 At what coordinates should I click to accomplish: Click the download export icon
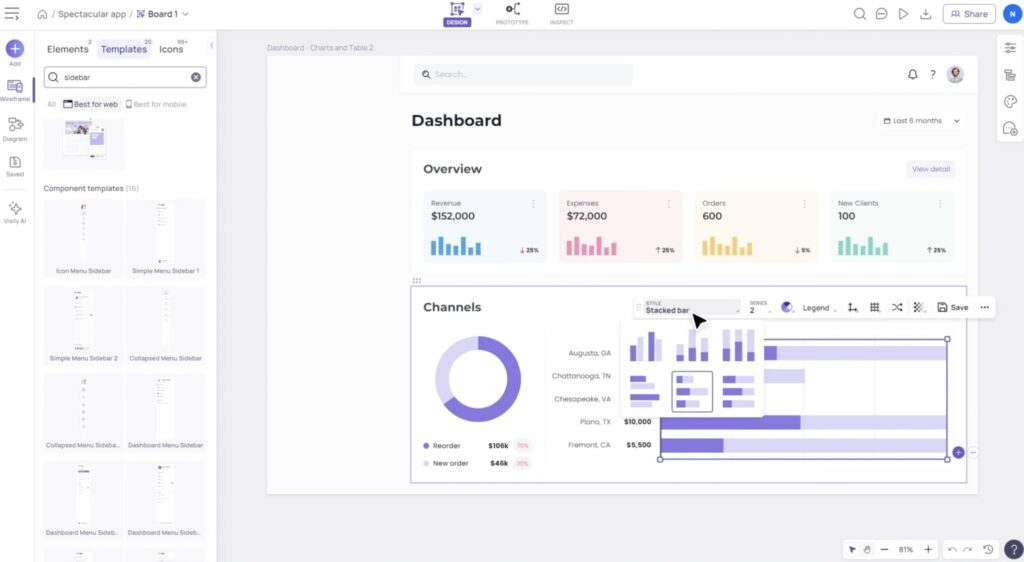click(926, 14)
